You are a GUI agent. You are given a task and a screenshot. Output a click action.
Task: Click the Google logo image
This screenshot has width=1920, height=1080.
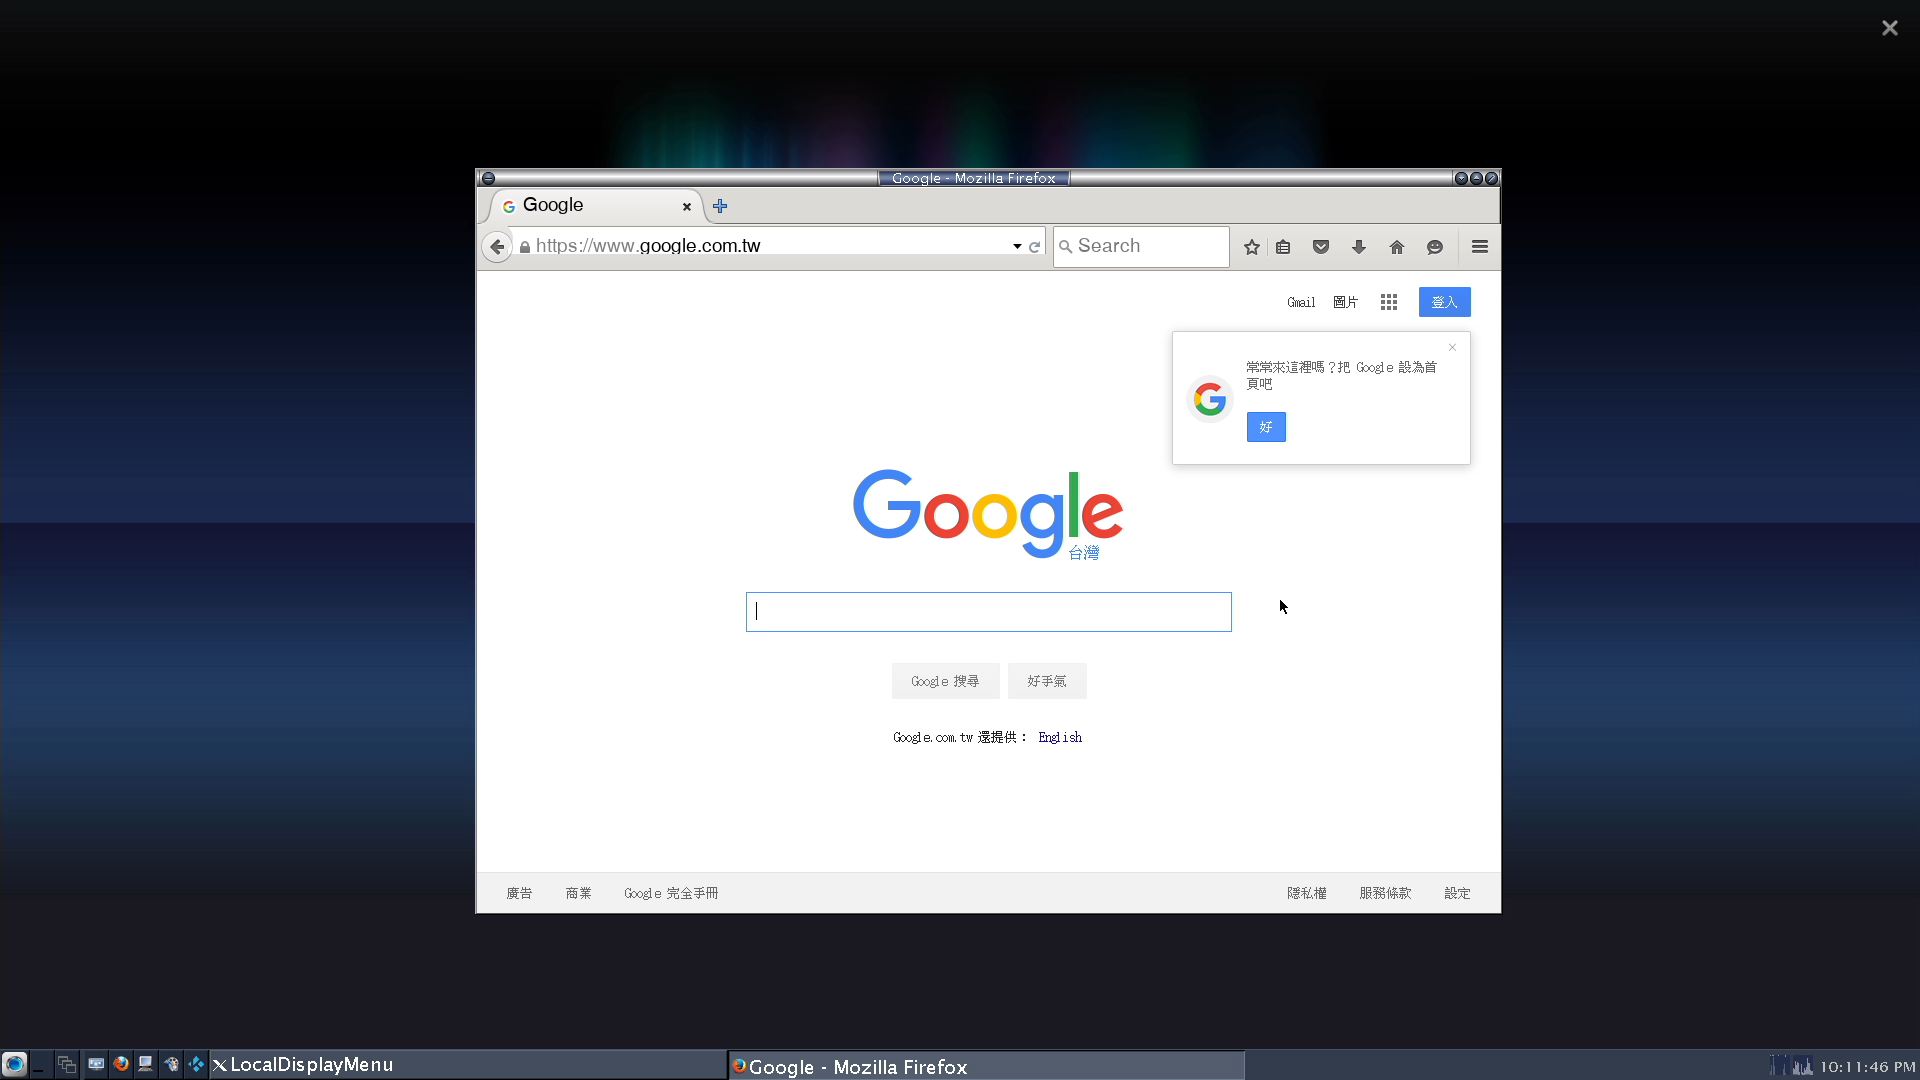click(x=988, y=514)
